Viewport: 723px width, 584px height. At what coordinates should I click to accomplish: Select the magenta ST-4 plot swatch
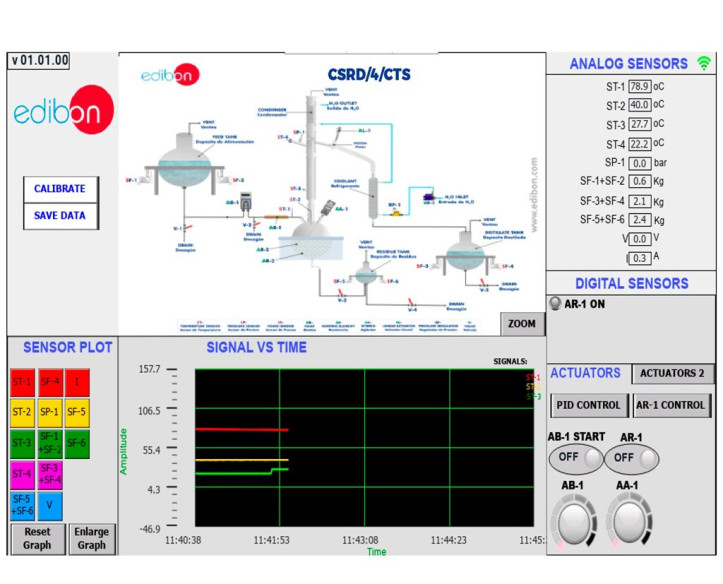point(21,473)
